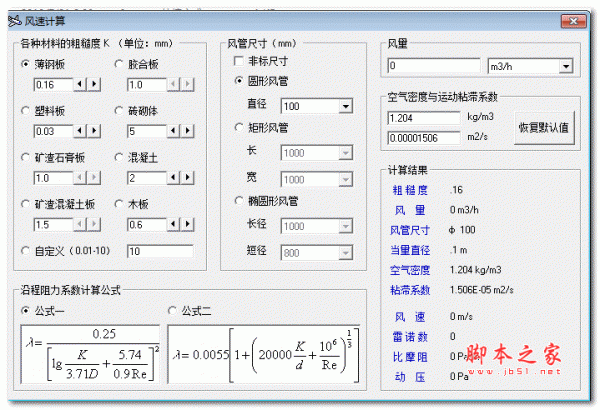Increase 砖砌体 value with right arrow

(188, 131)
